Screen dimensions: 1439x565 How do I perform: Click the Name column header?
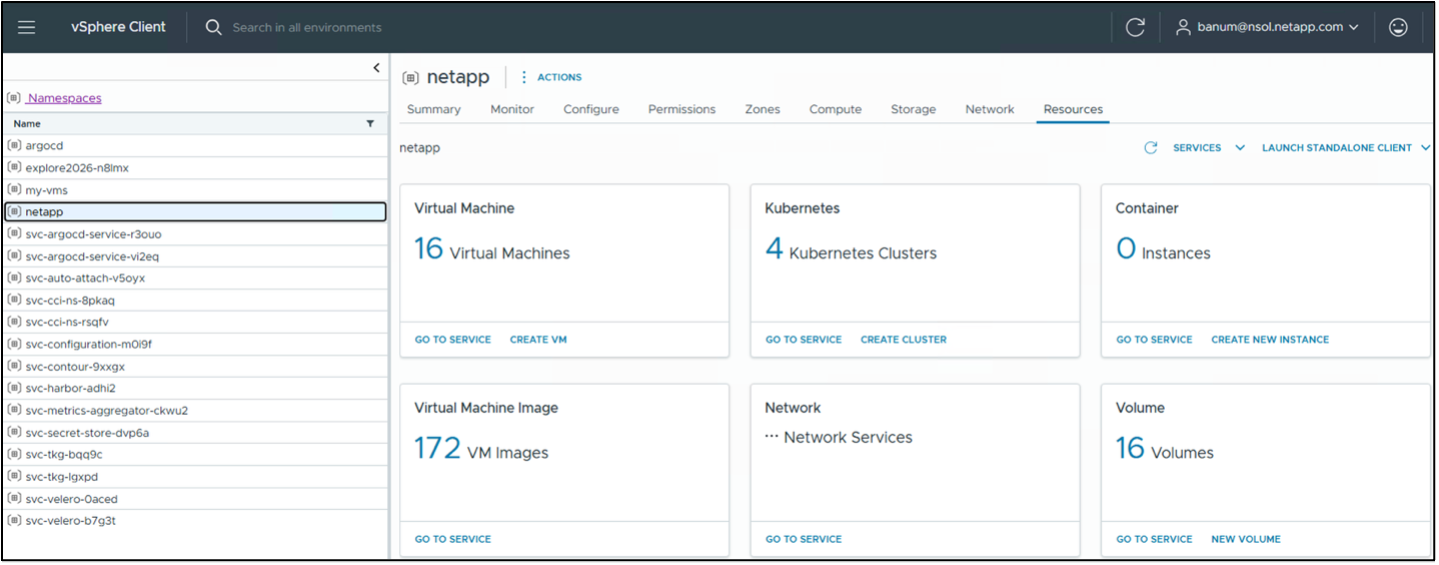(27, 124)
